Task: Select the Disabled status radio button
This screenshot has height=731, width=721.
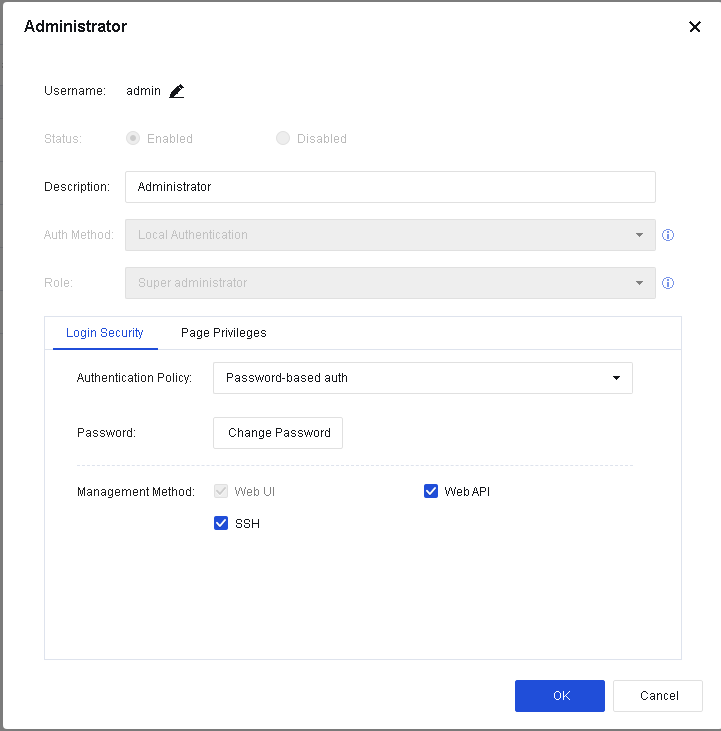Action: click(x=283, y=139)
